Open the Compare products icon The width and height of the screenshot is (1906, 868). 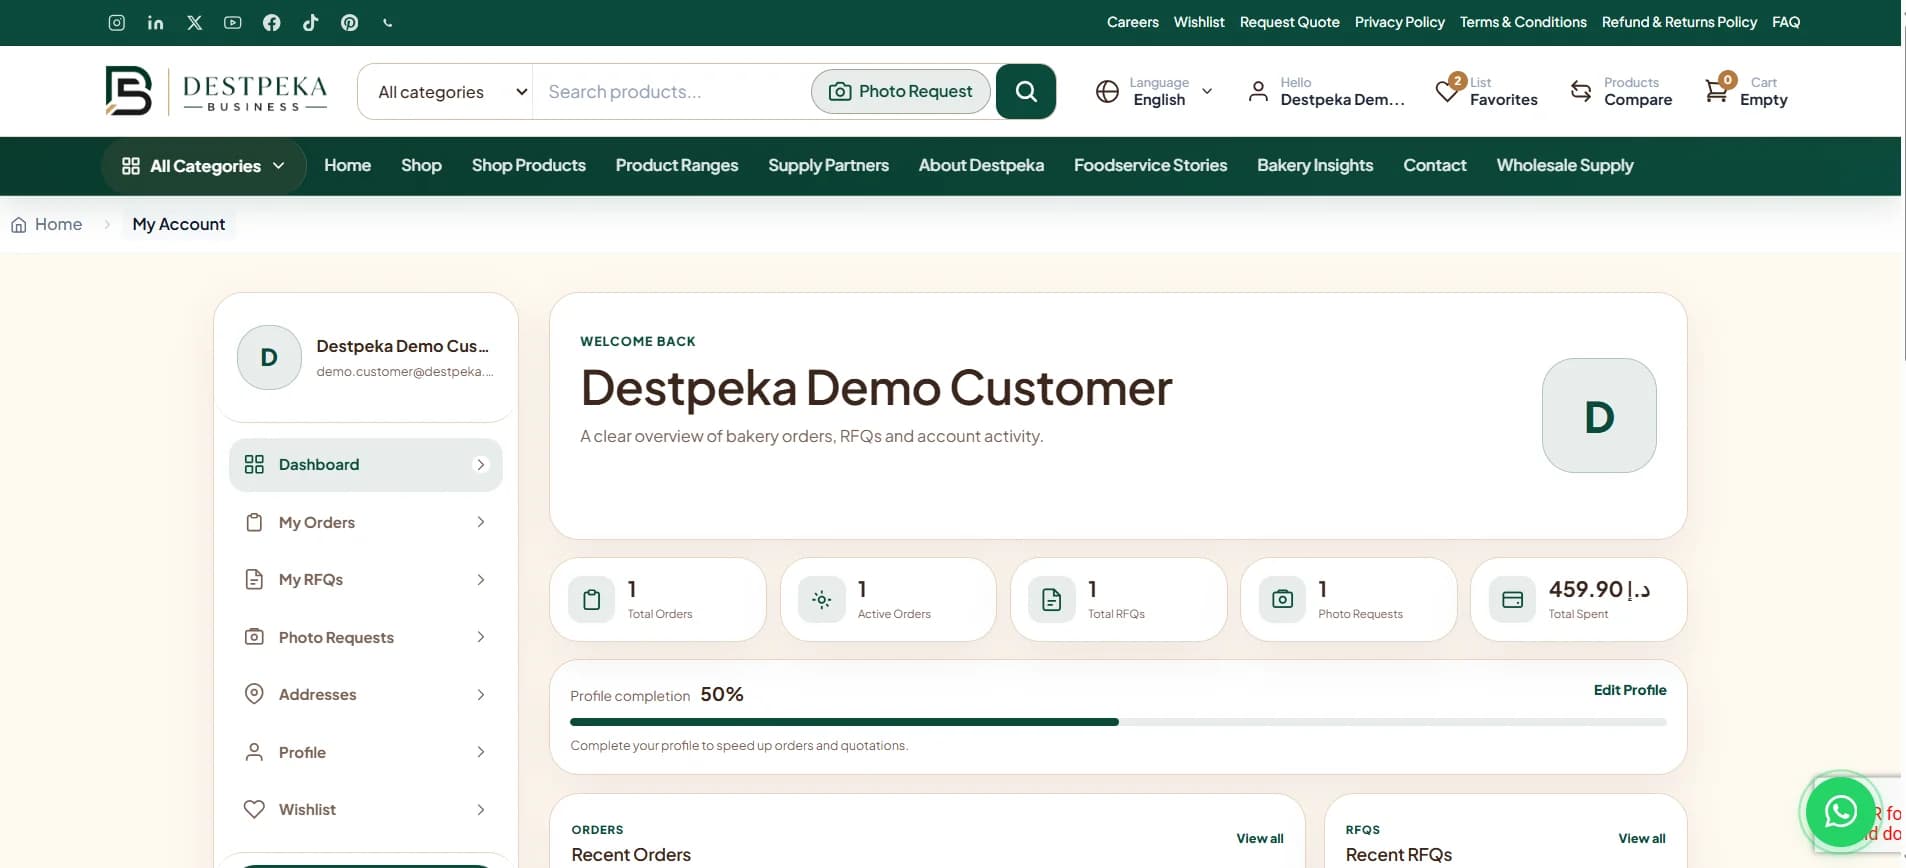tap(1620, 91)
